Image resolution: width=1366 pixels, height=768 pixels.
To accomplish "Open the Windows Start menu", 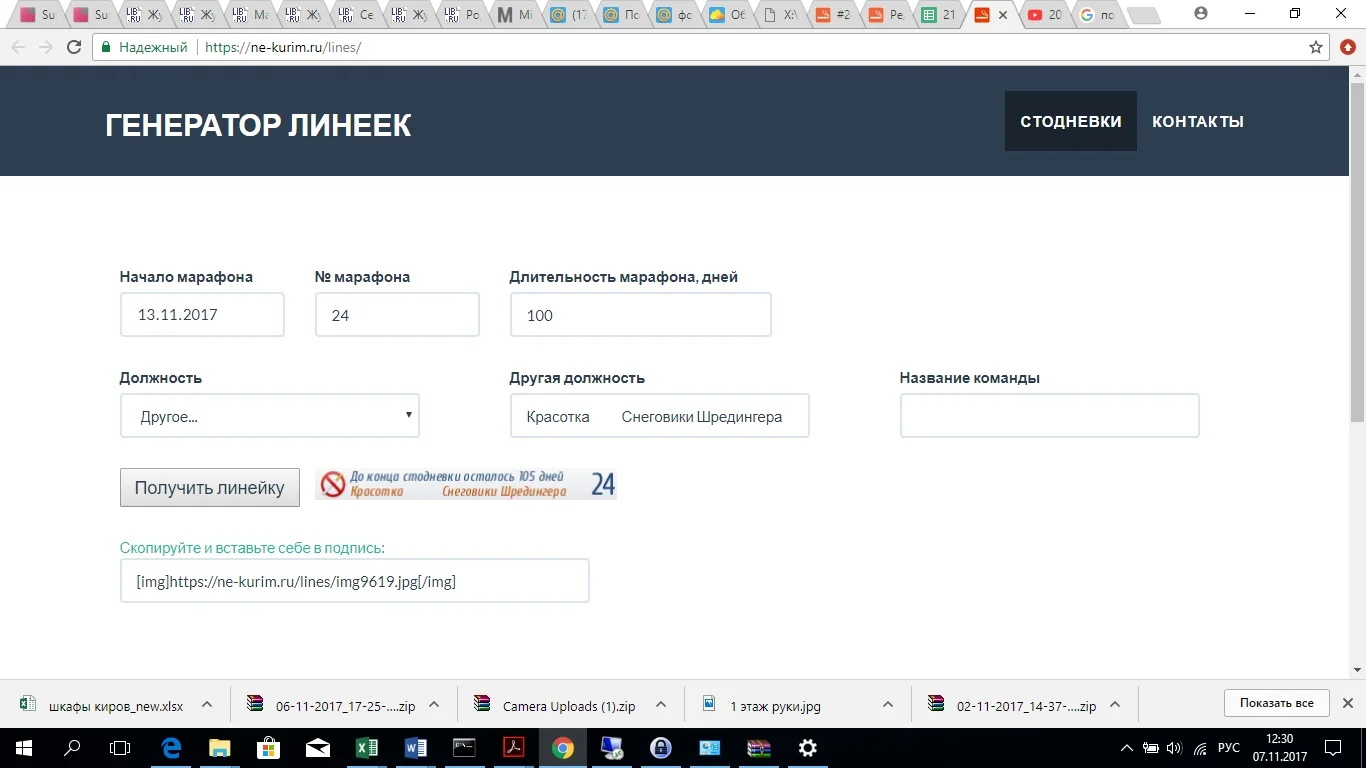I will point(24,747).
